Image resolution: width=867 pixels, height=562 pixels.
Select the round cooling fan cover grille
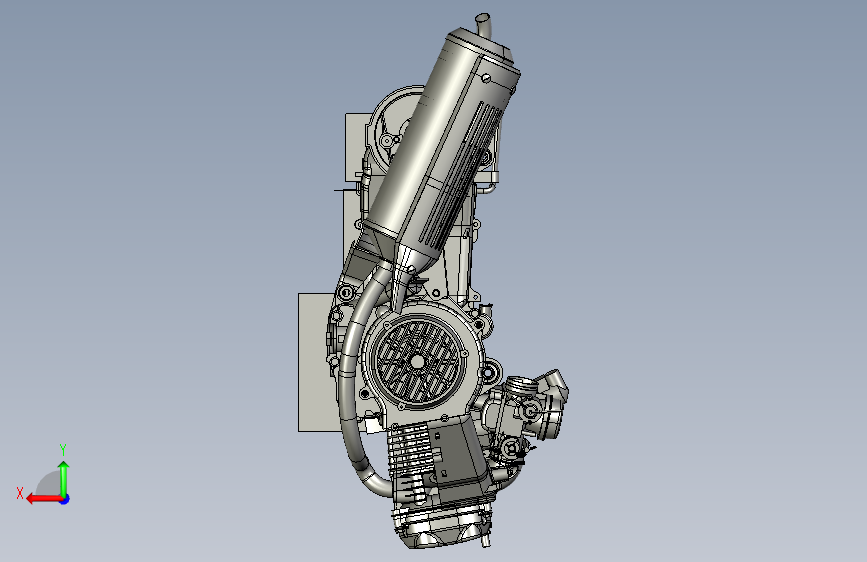click(x=419, y=362)
